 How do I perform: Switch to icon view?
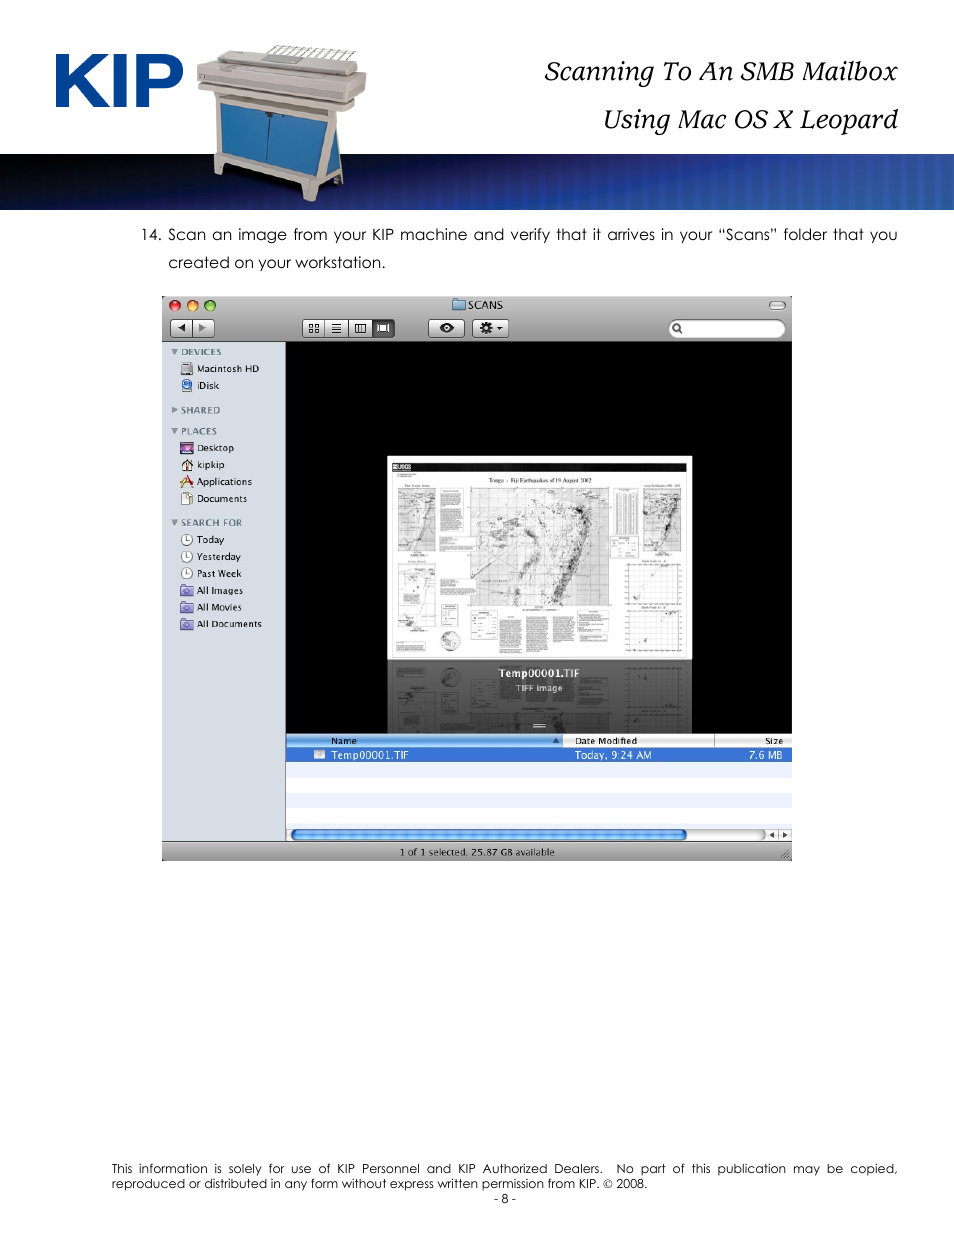pyautogui.click(x=314, y=328)
